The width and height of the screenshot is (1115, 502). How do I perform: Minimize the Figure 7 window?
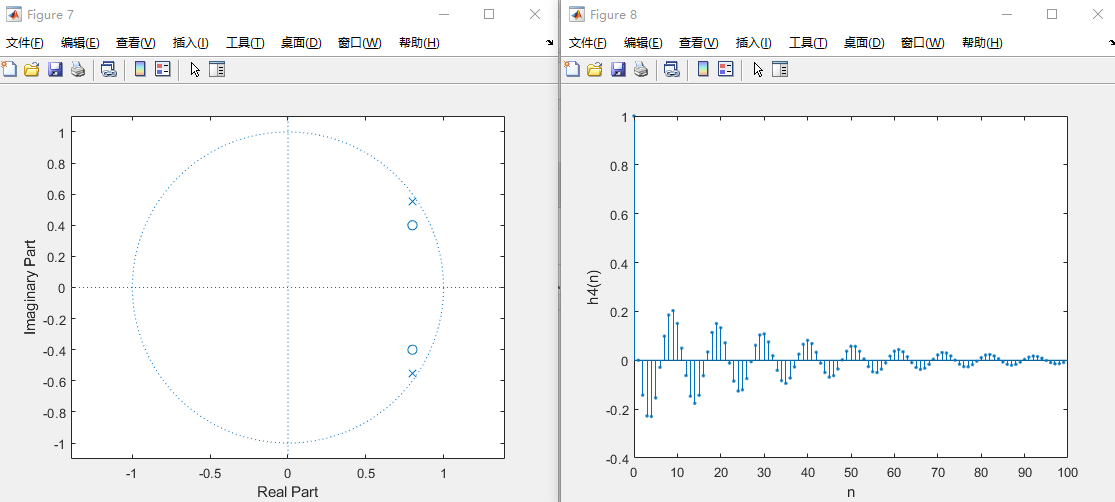(444, 14)
